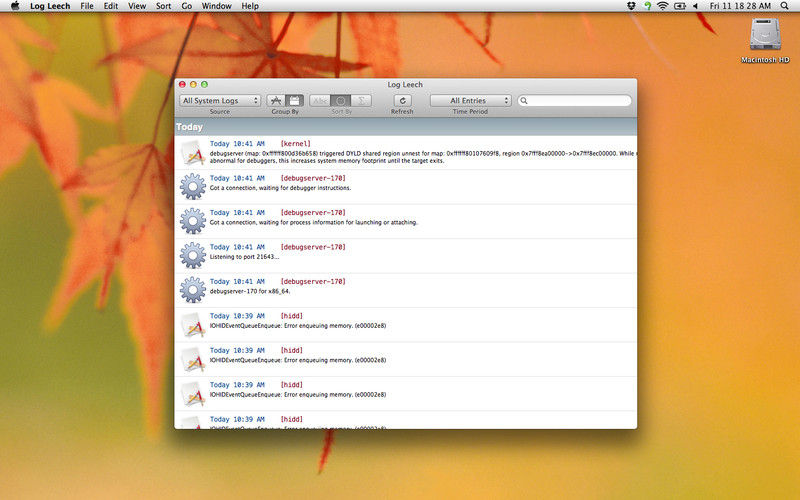Click the magnifier icon in search field
The height and width of the screenshot is (500, 800).
click(x=524, y=101)
